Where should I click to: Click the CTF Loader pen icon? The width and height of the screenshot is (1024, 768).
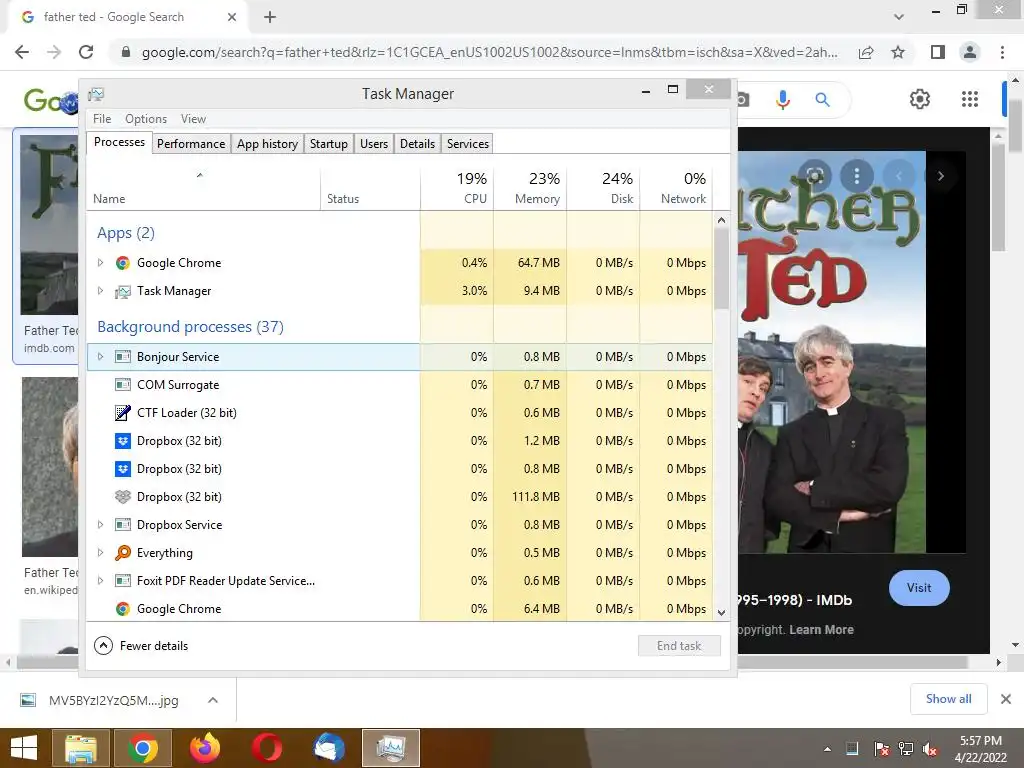point(122,413)
